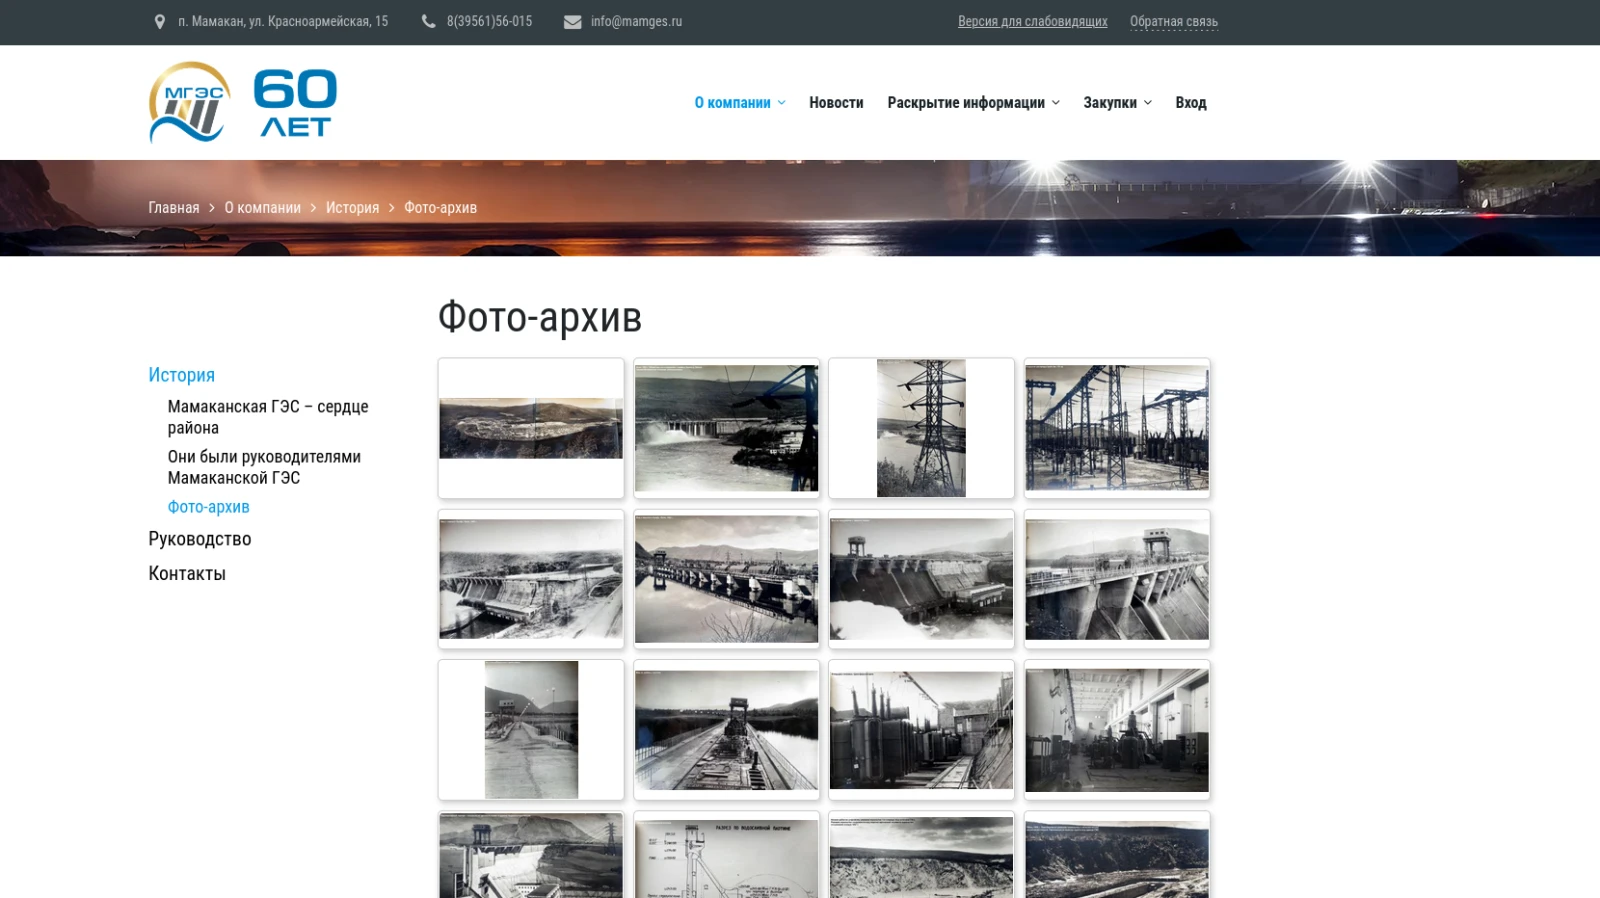Open История in the sidebar
Screen dimensions: 1600x898
[x=181, y=375]
